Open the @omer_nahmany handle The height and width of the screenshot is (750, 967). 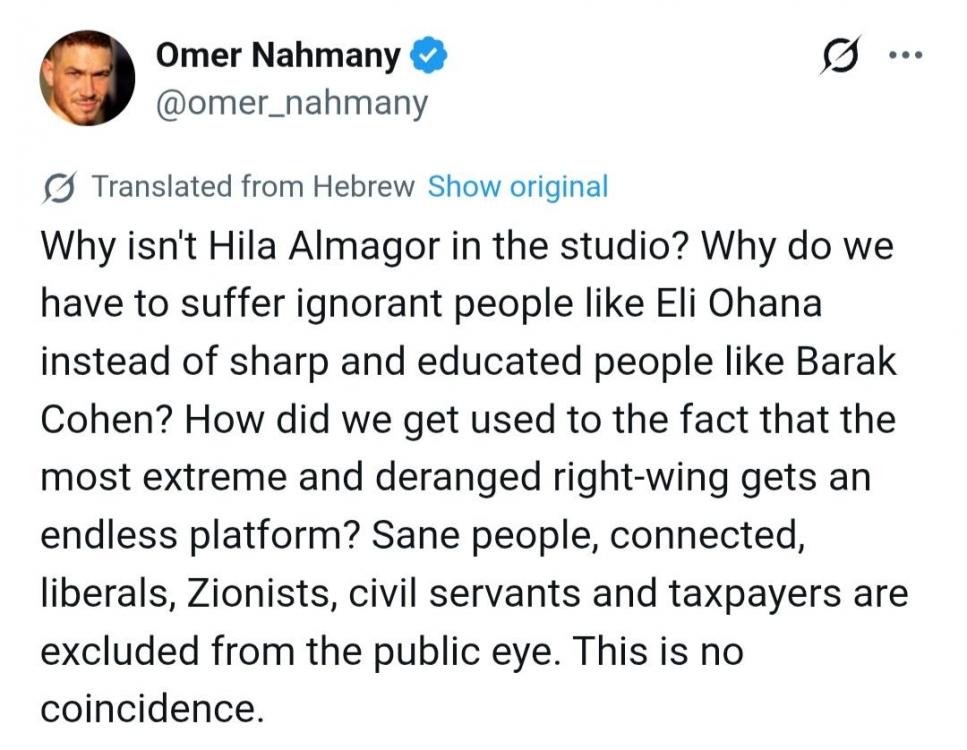click(292, 103)
